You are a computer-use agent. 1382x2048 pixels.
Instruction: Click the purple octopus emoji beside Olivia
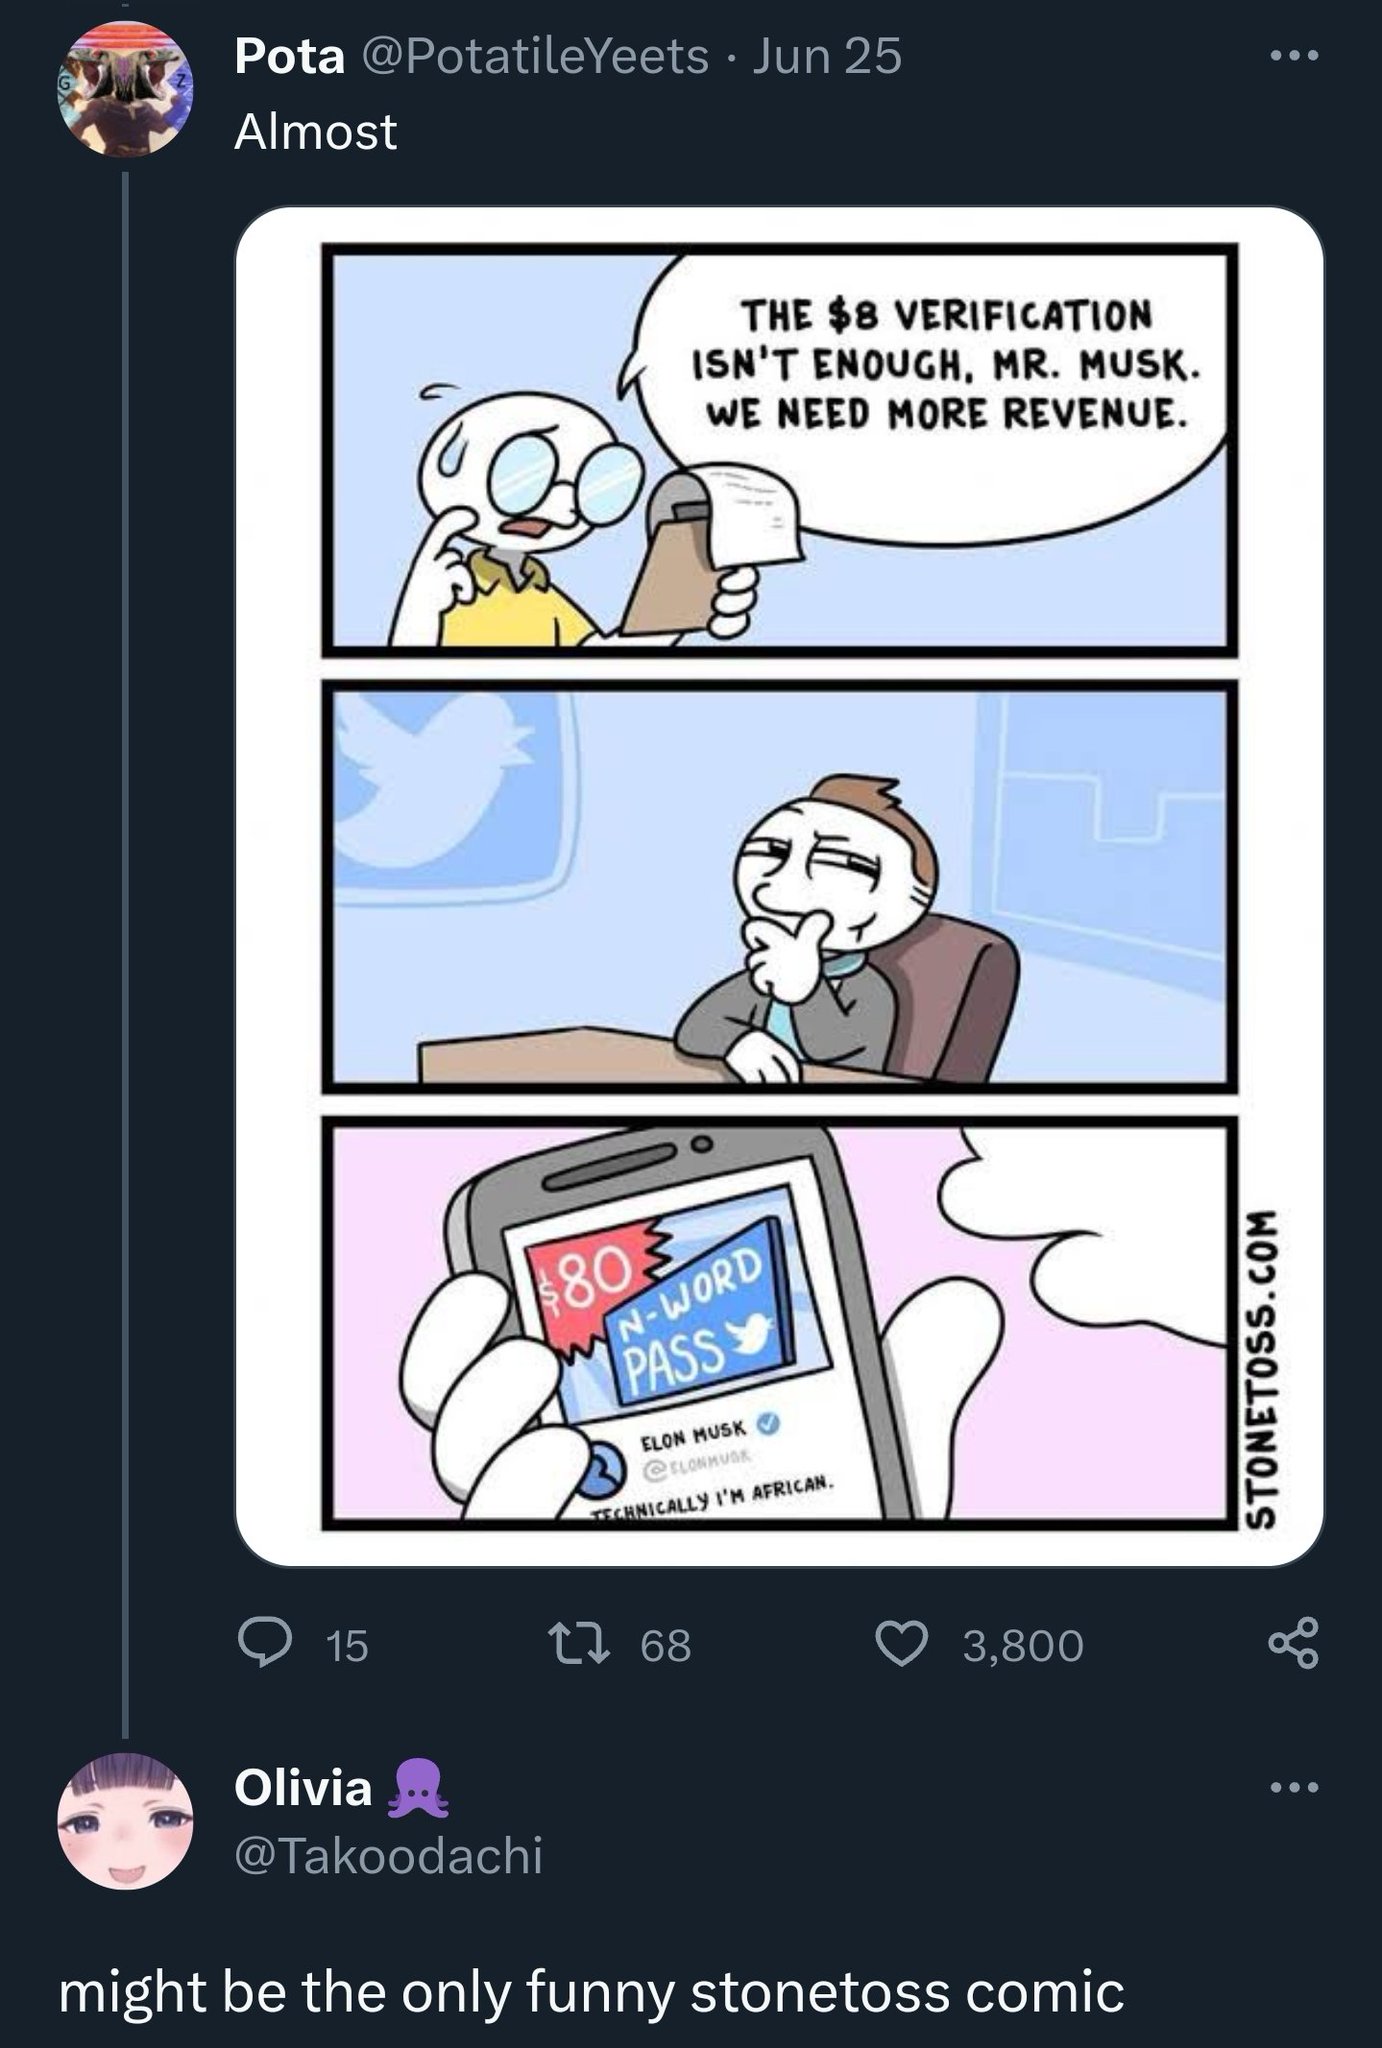417,1789
